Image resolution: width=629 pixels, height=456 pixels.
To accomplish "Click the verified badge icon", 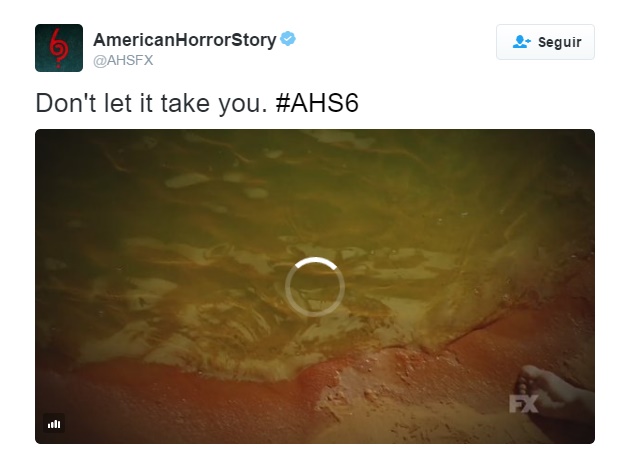I will (x=288, y=39).
